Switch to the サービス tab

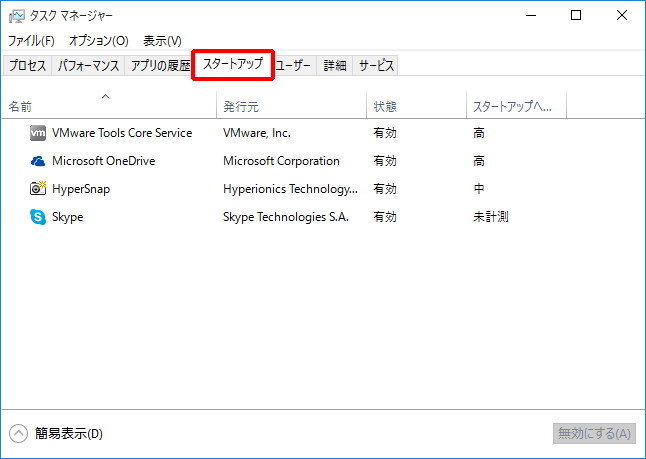376,66
